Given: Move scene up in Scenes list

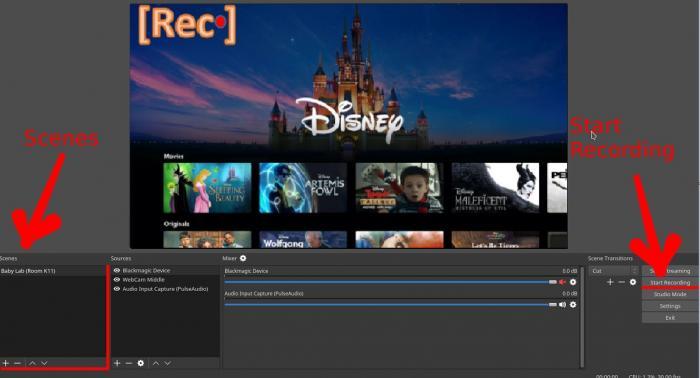Looking at the screenshot, I should (x=32, y=363).
